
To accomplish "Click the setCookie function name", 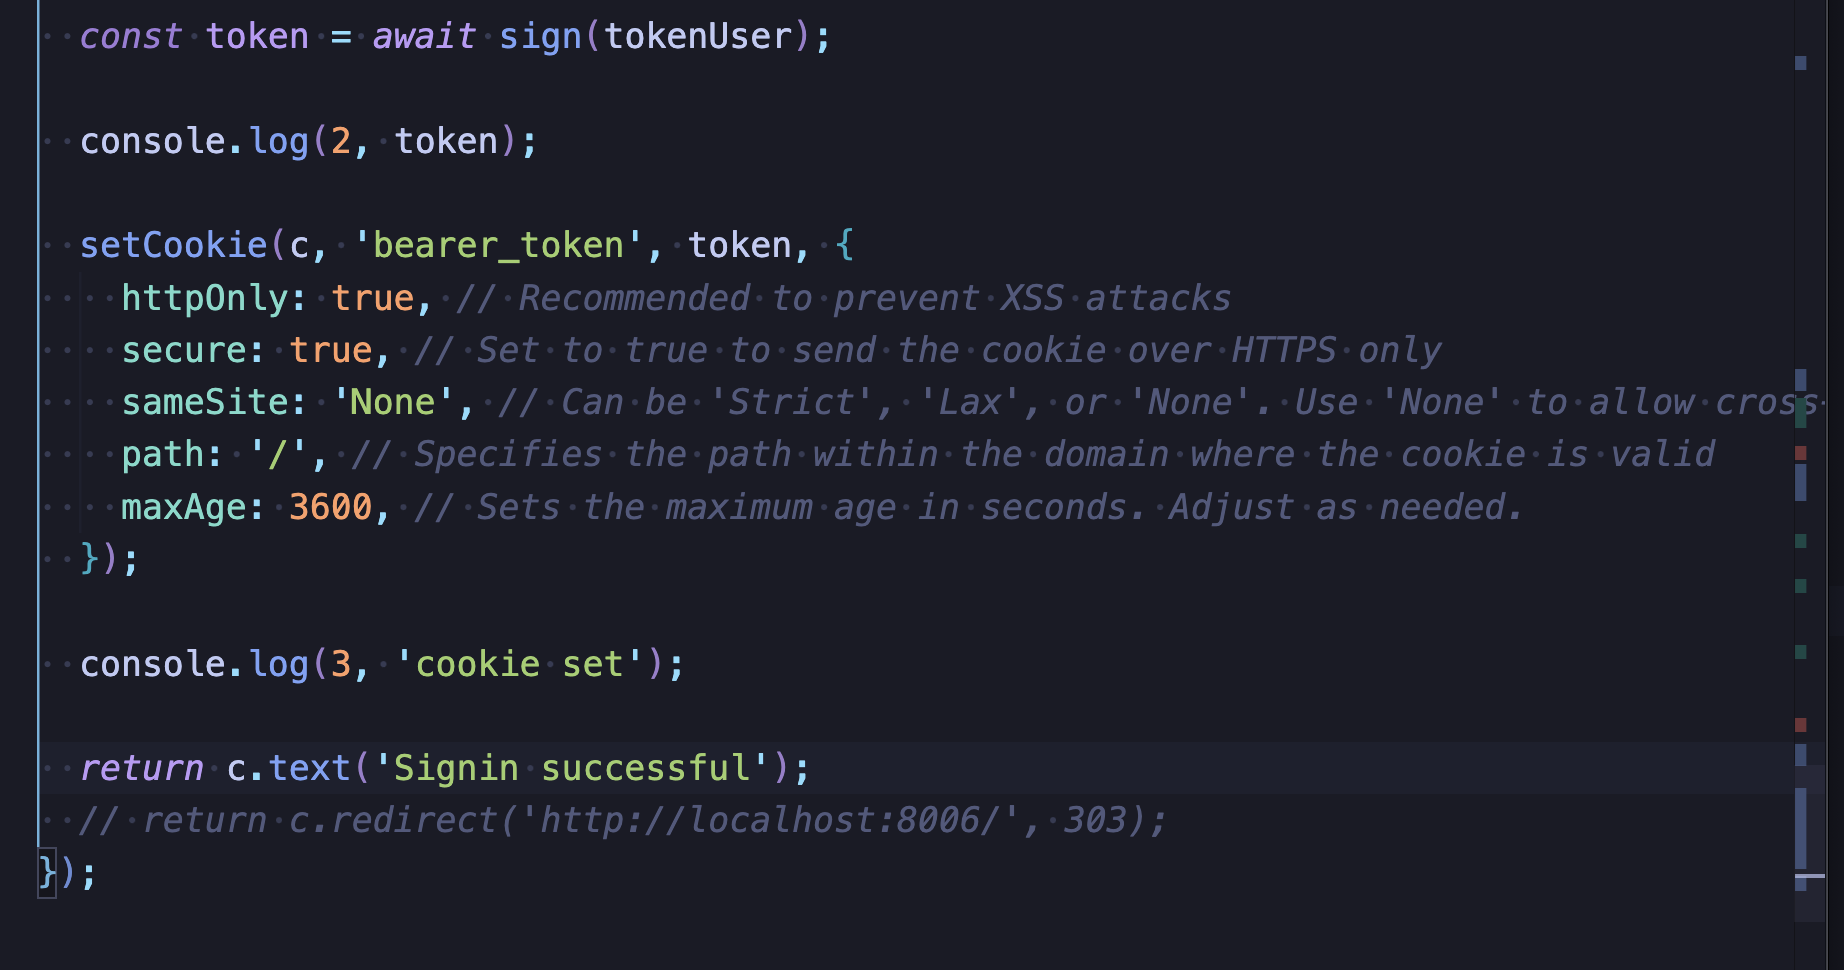I will coord(174,246).
